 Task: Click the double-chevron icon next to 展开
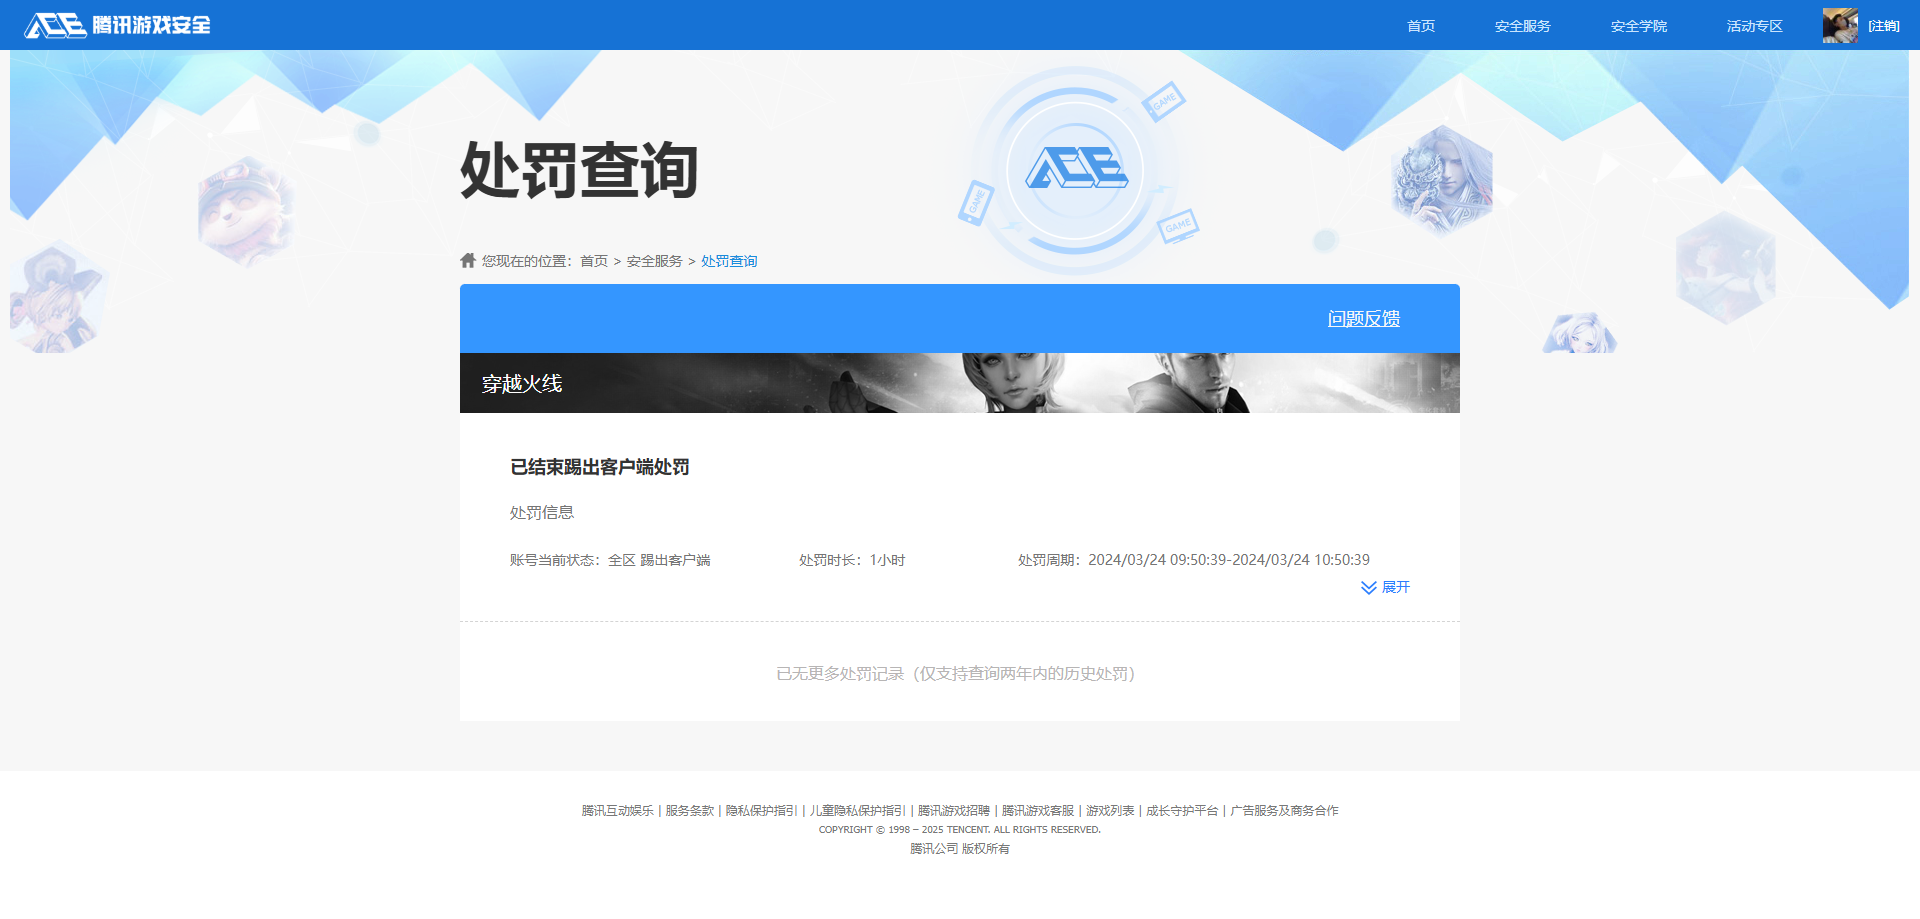pyautogui.click(x=1369, y=588)
